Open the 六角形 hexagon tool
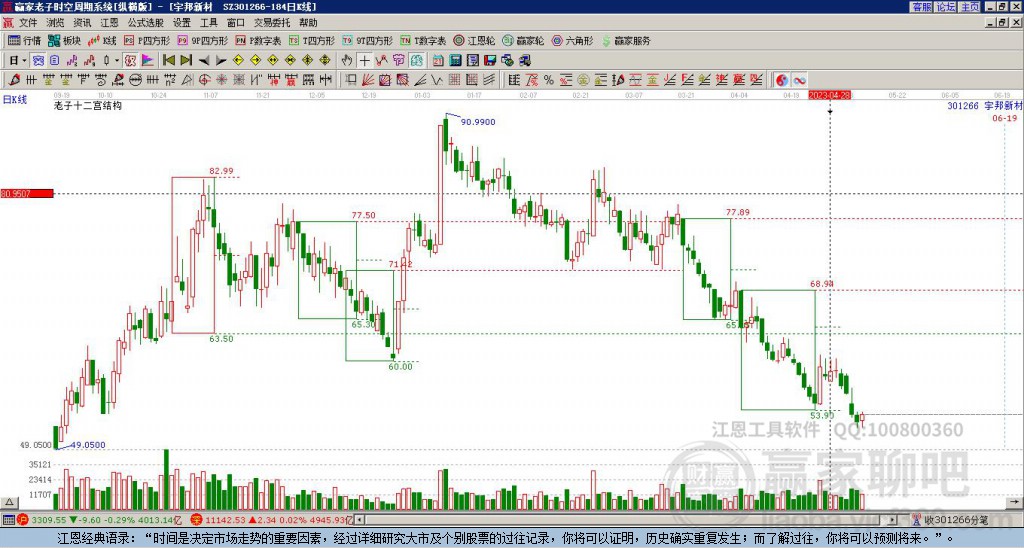 (573, 40)
